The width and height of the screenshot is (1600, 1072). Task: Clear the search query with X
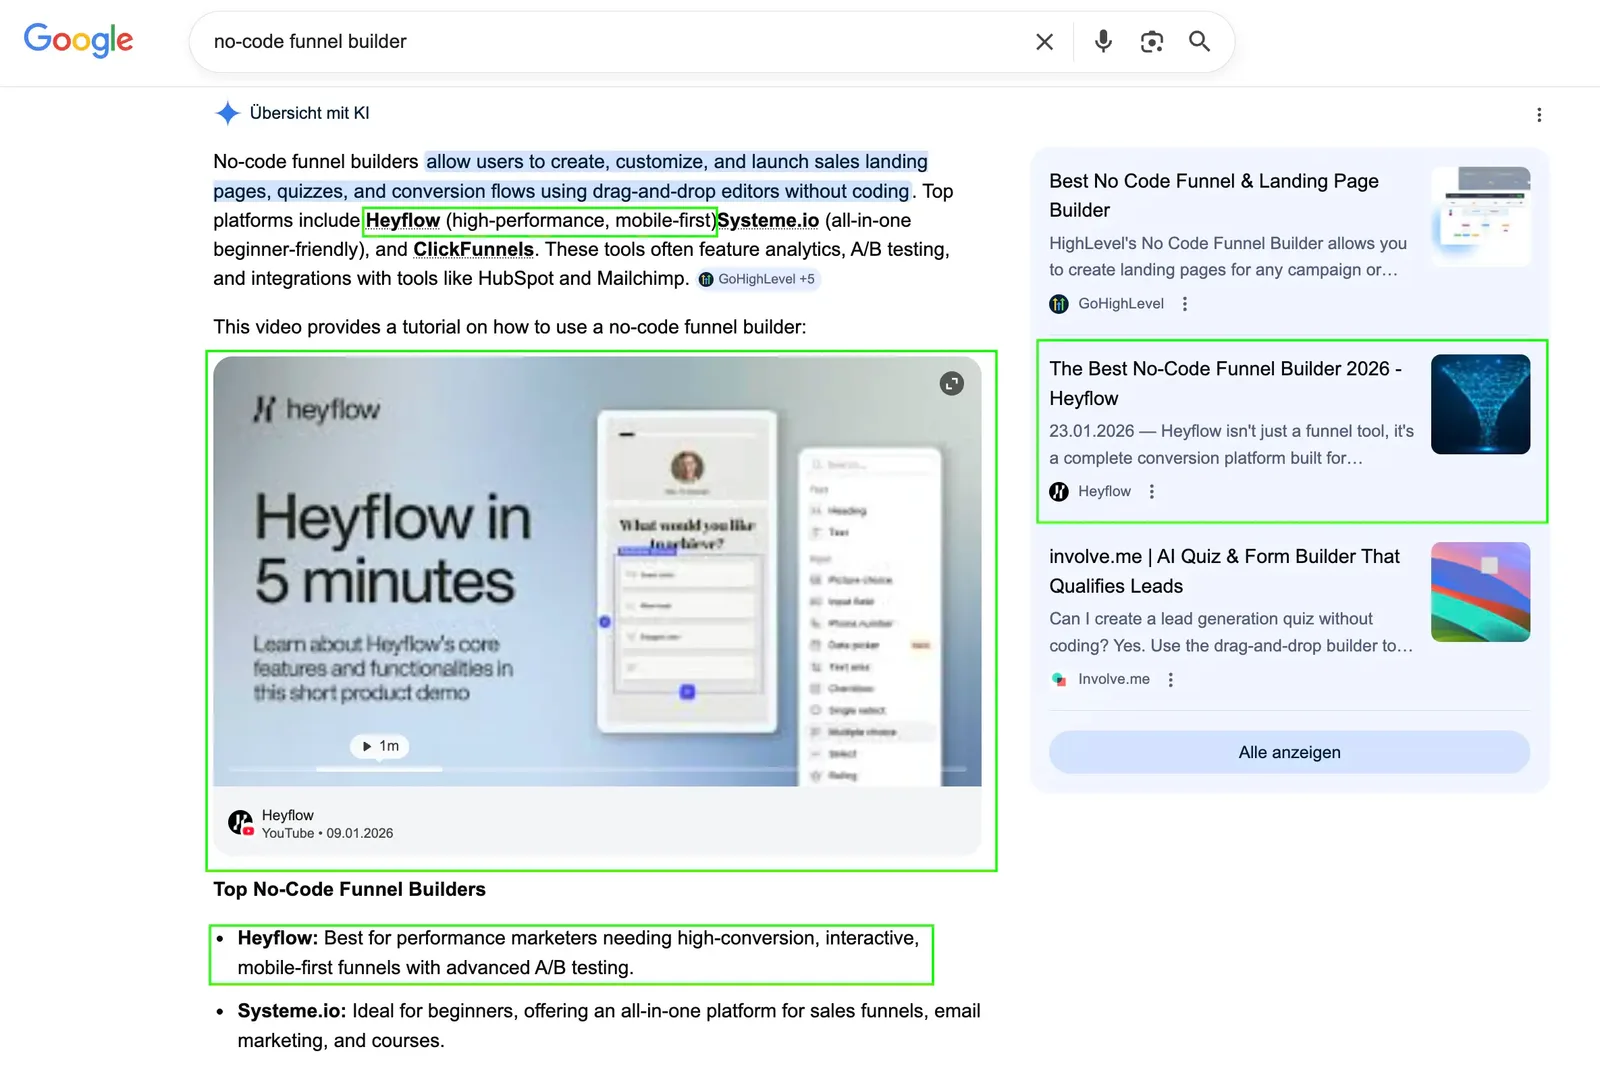tap(1044, 42)
